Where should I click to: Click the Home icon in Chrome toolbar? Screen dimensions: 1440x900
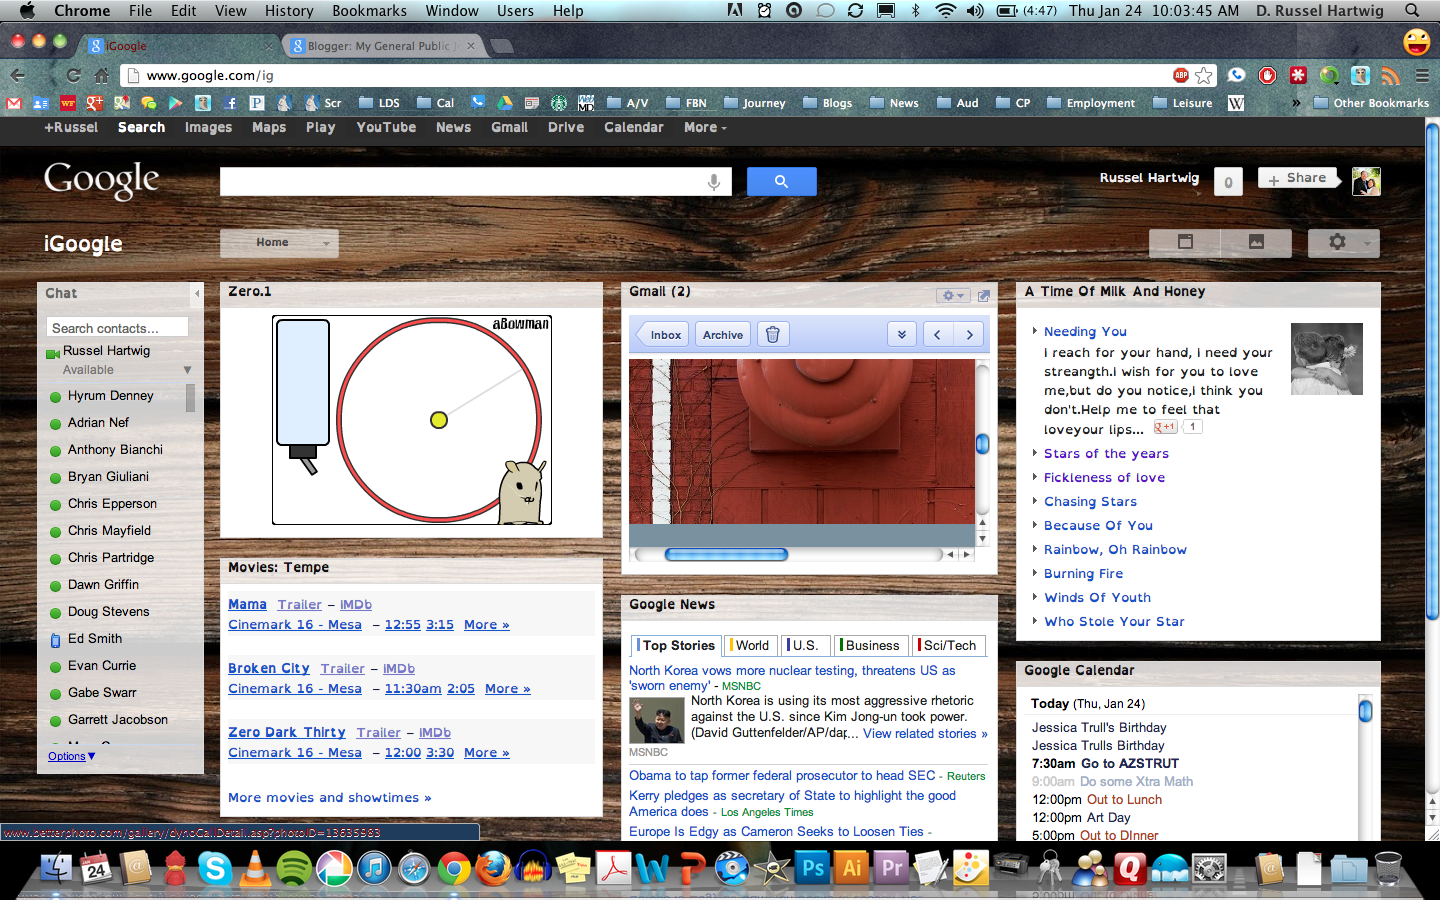coord(101,75)
